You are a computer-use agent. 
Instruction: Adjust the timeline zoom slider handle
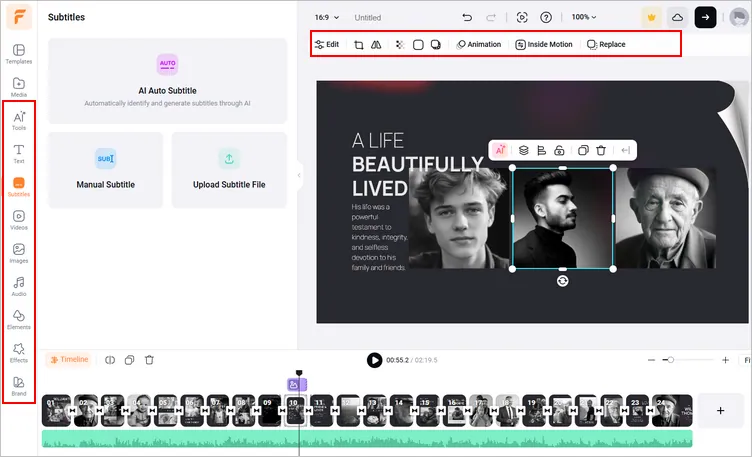click(670, 360)
